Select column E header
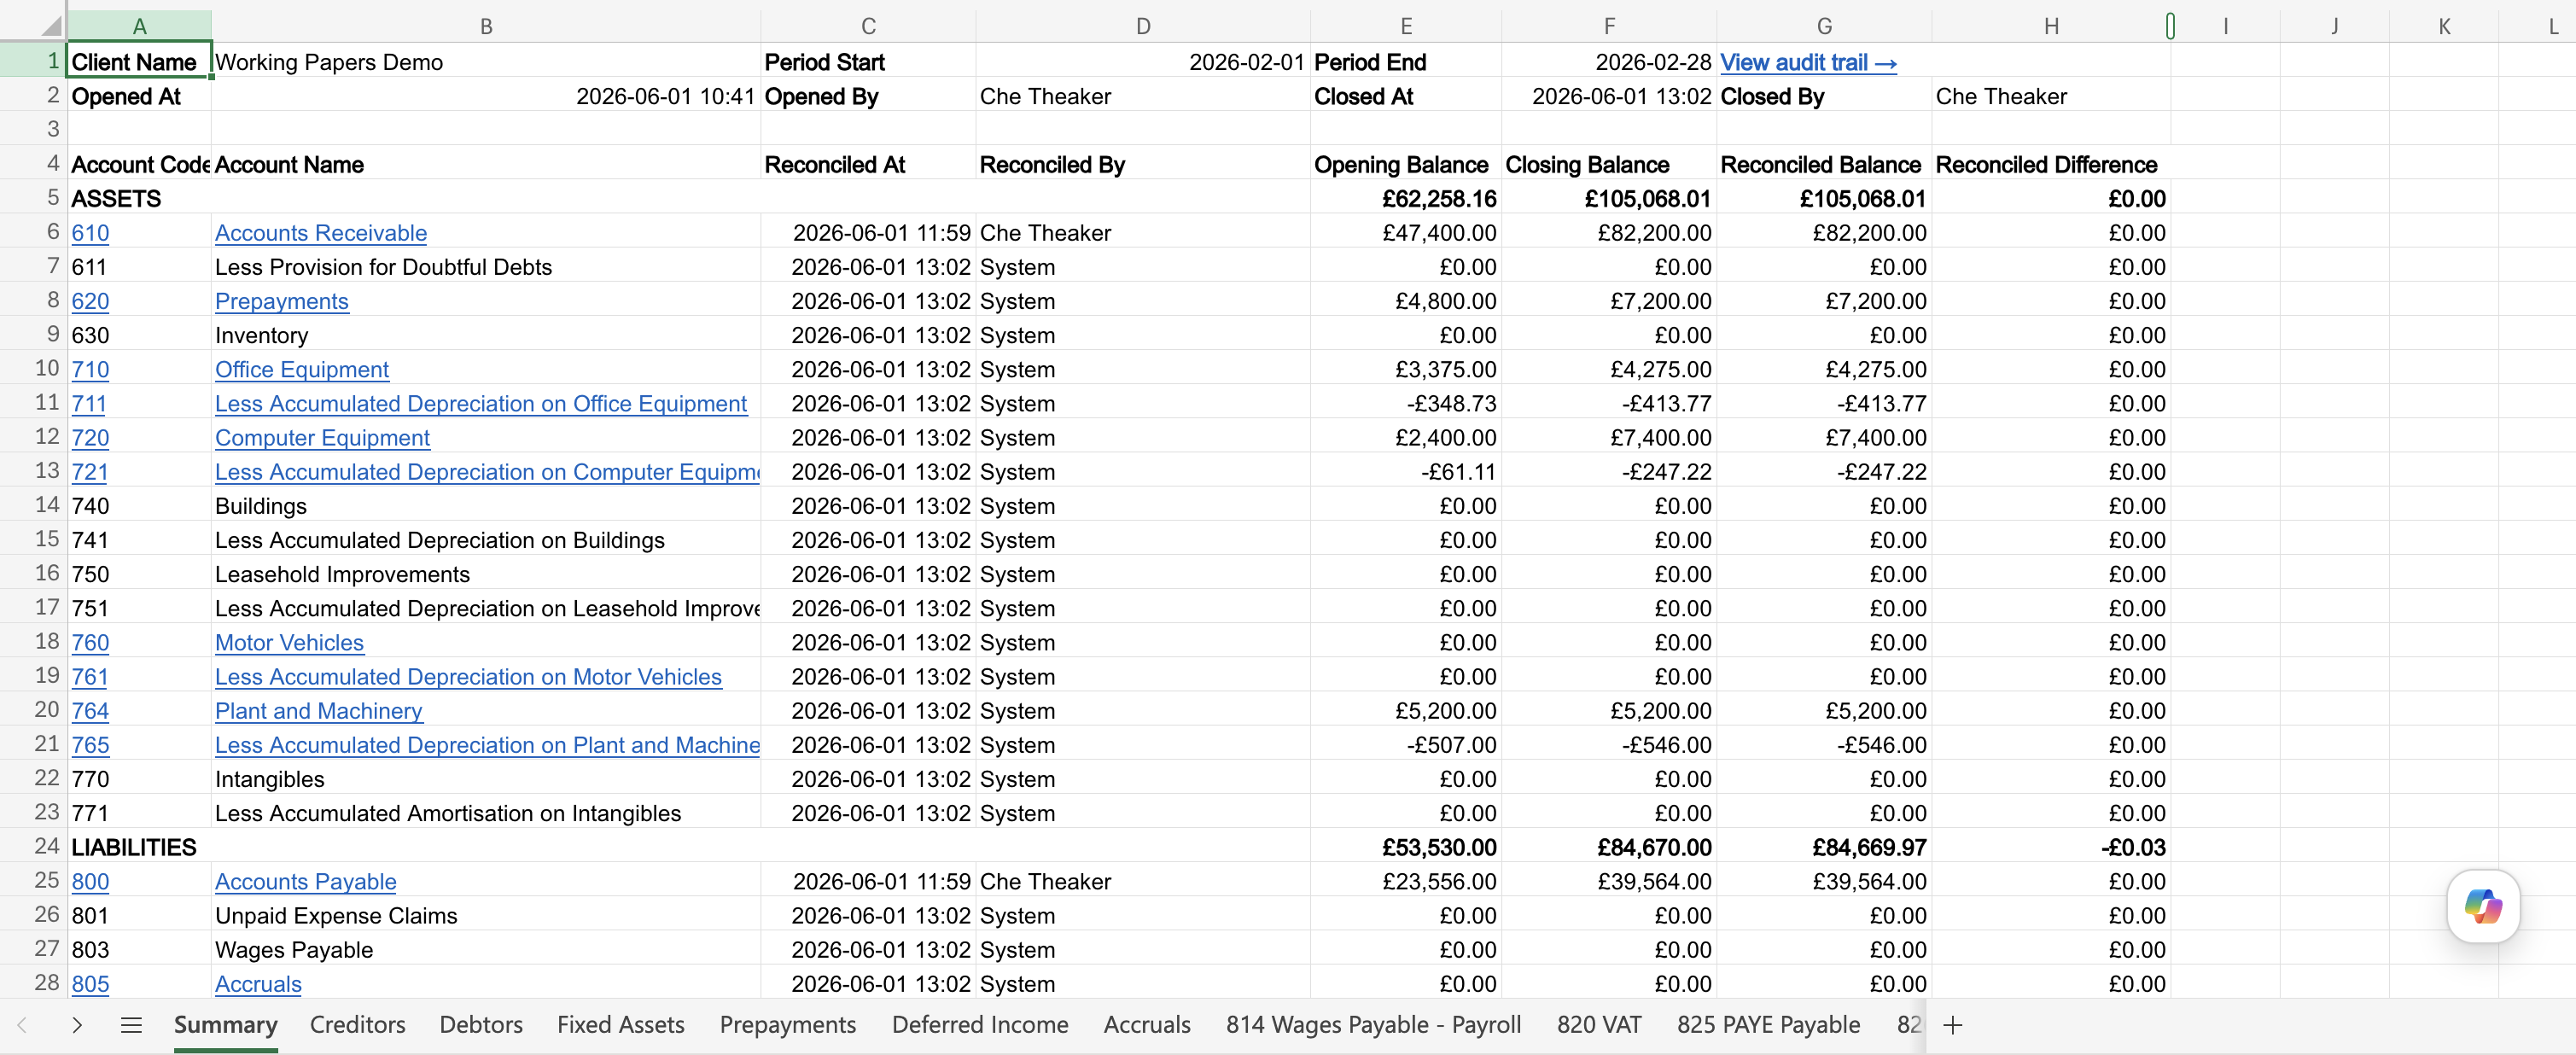 coord(1405,26)
